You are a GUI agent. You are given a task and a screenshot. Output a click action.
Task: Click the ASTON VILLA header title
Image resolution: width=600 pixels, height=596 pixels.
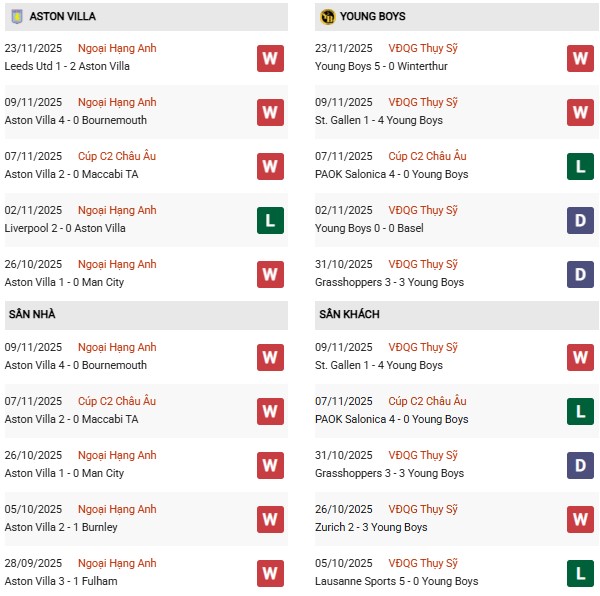click(61, 17)
